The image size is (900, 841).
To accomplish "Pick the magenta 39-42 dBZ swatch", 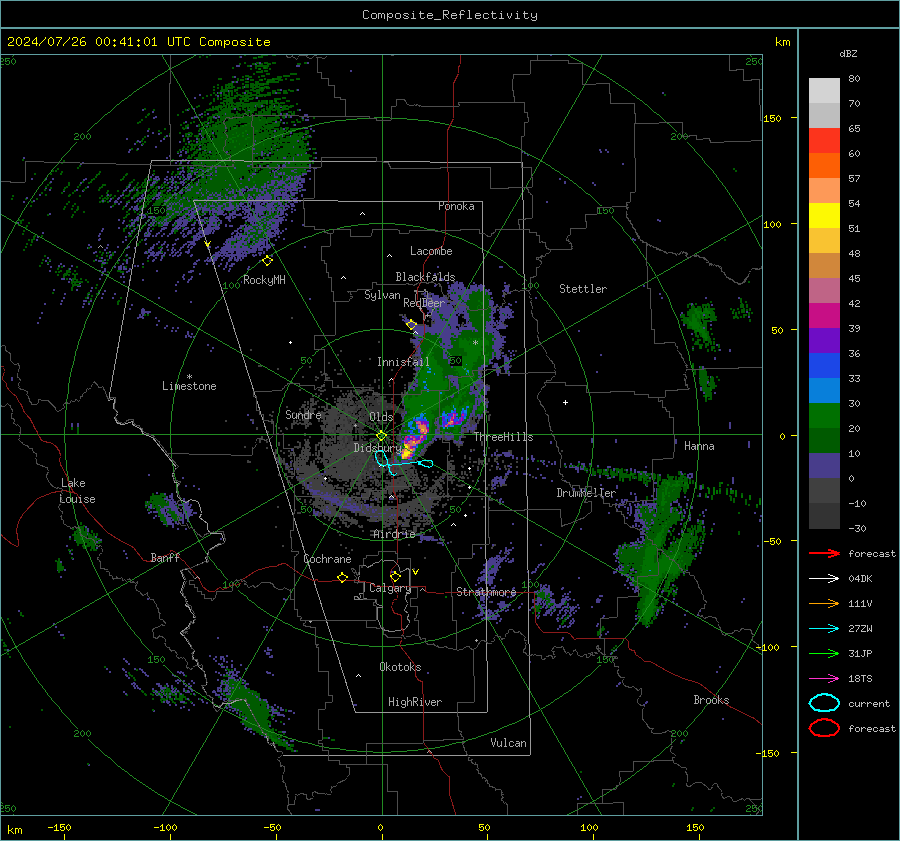I will [x=824, y=316].
